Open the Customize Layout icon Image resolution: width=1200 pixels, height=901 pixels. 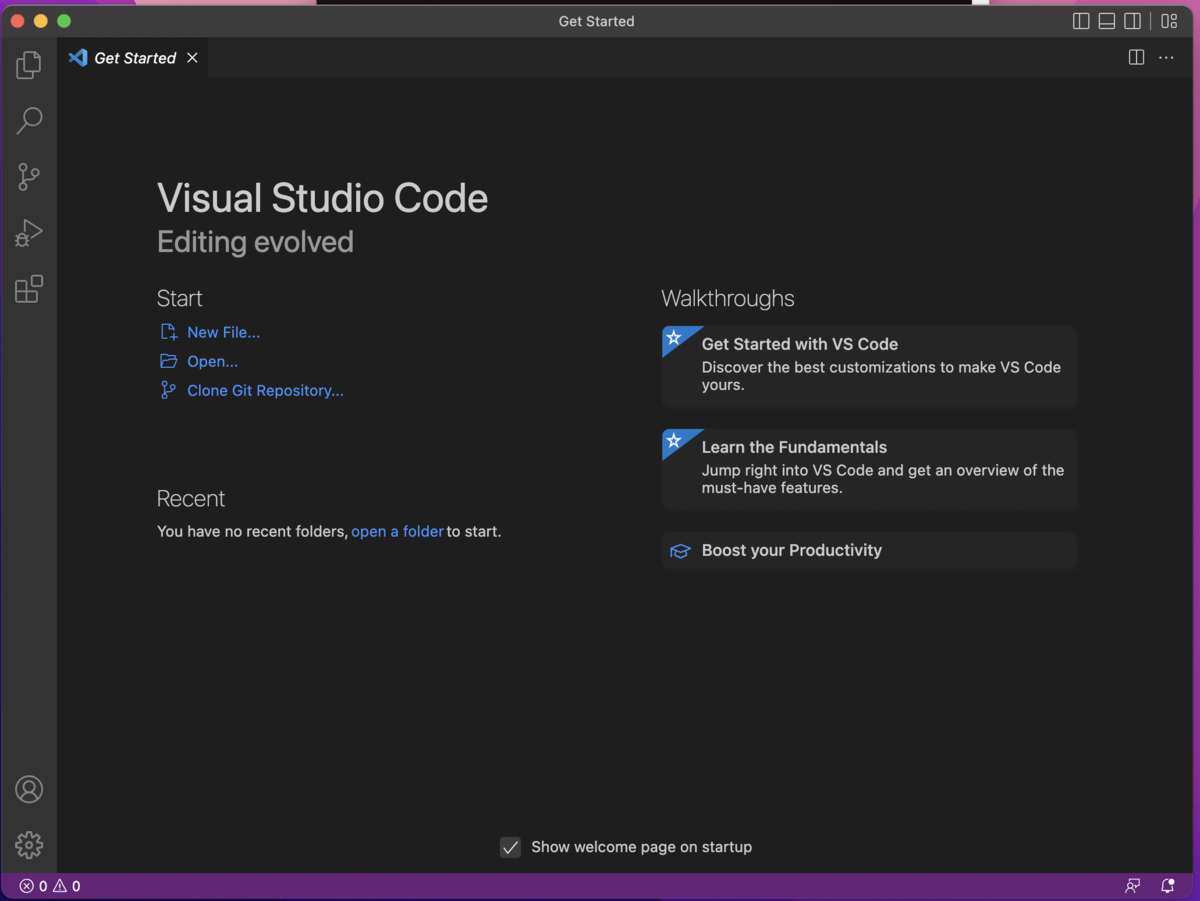click(1169, 21)
